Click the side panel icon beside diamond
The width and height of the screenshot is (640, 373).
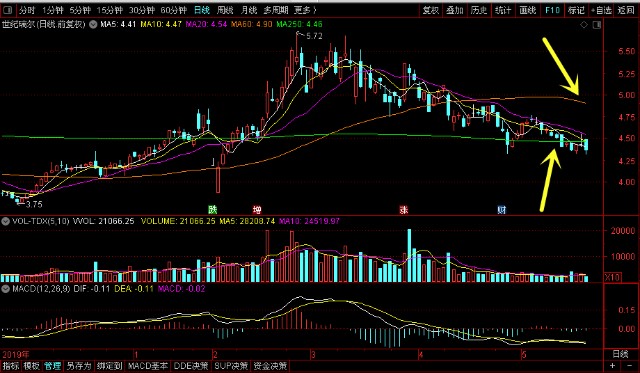click(x=597, y=25)
